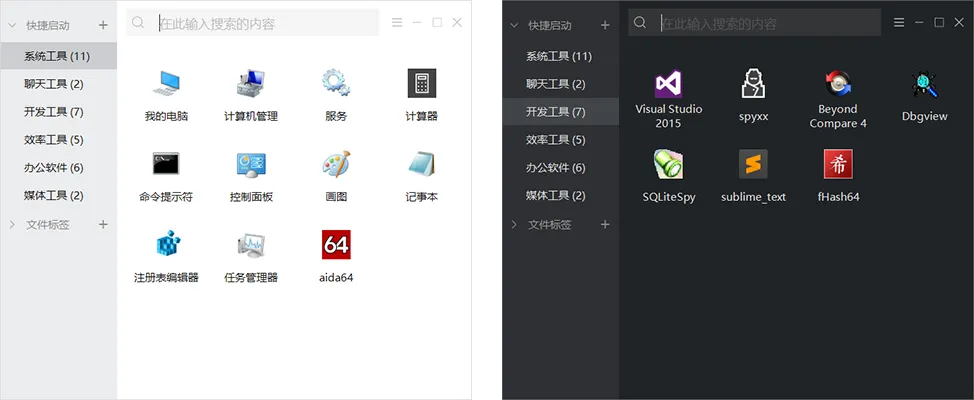Screen dimensions: 974x400
Task: Focus search field in light window
Action: (253, 23)
